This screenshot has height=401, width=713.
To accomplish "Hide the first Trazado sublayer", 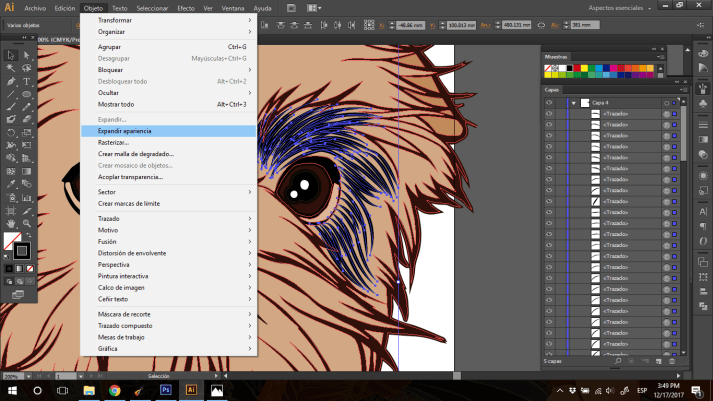I will (549, 114).
